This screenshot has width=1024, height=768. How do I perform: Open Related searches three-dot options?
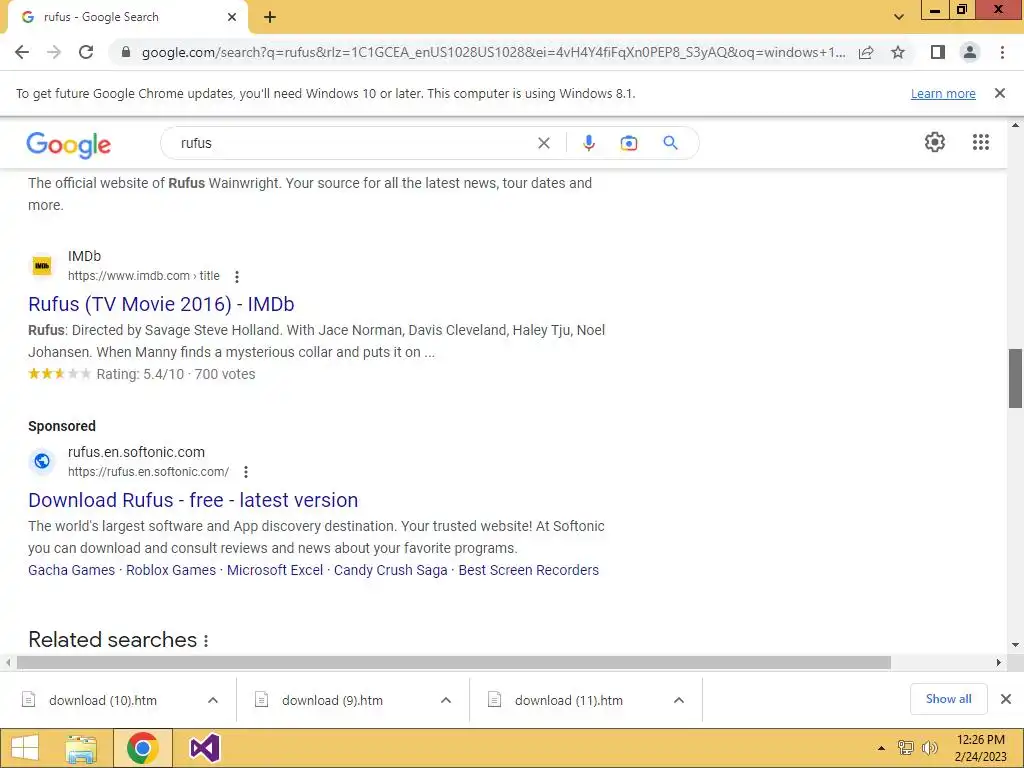206,641
